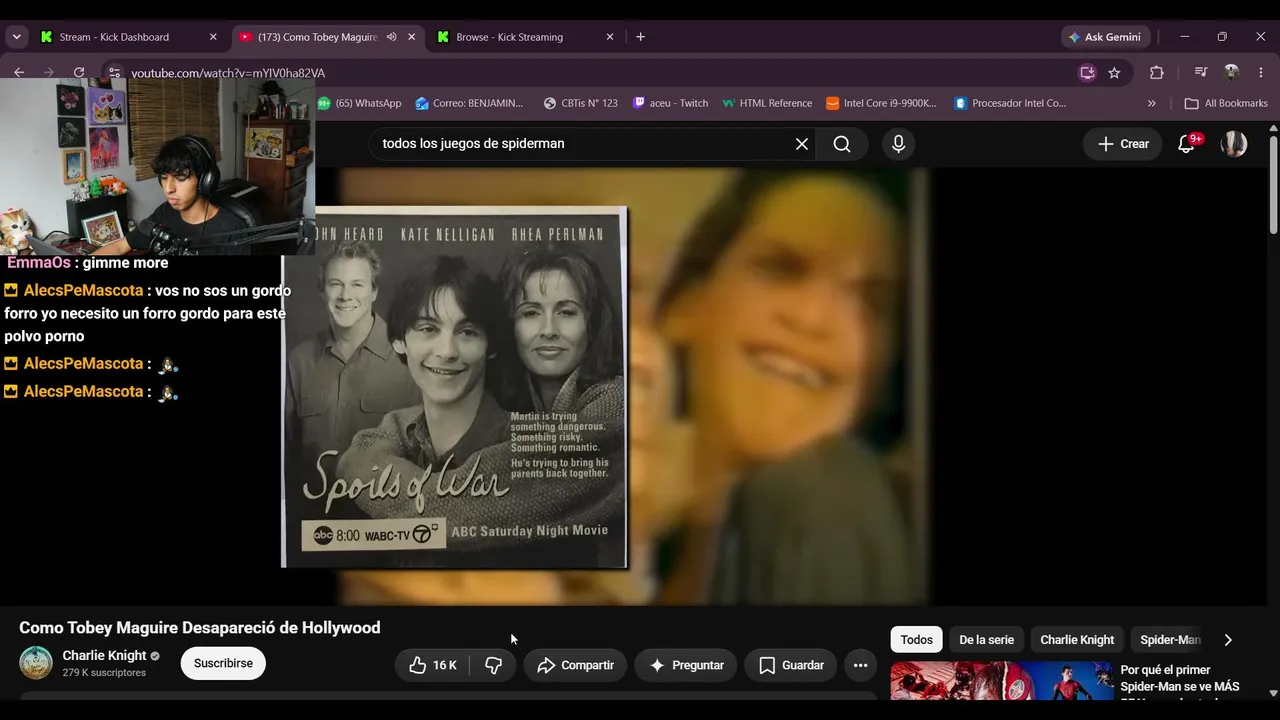Image resolution: width=1280 pixels, height=720 pixels.
Task: Submit search with the magnifying glass icon
Action: pos(842,144)
